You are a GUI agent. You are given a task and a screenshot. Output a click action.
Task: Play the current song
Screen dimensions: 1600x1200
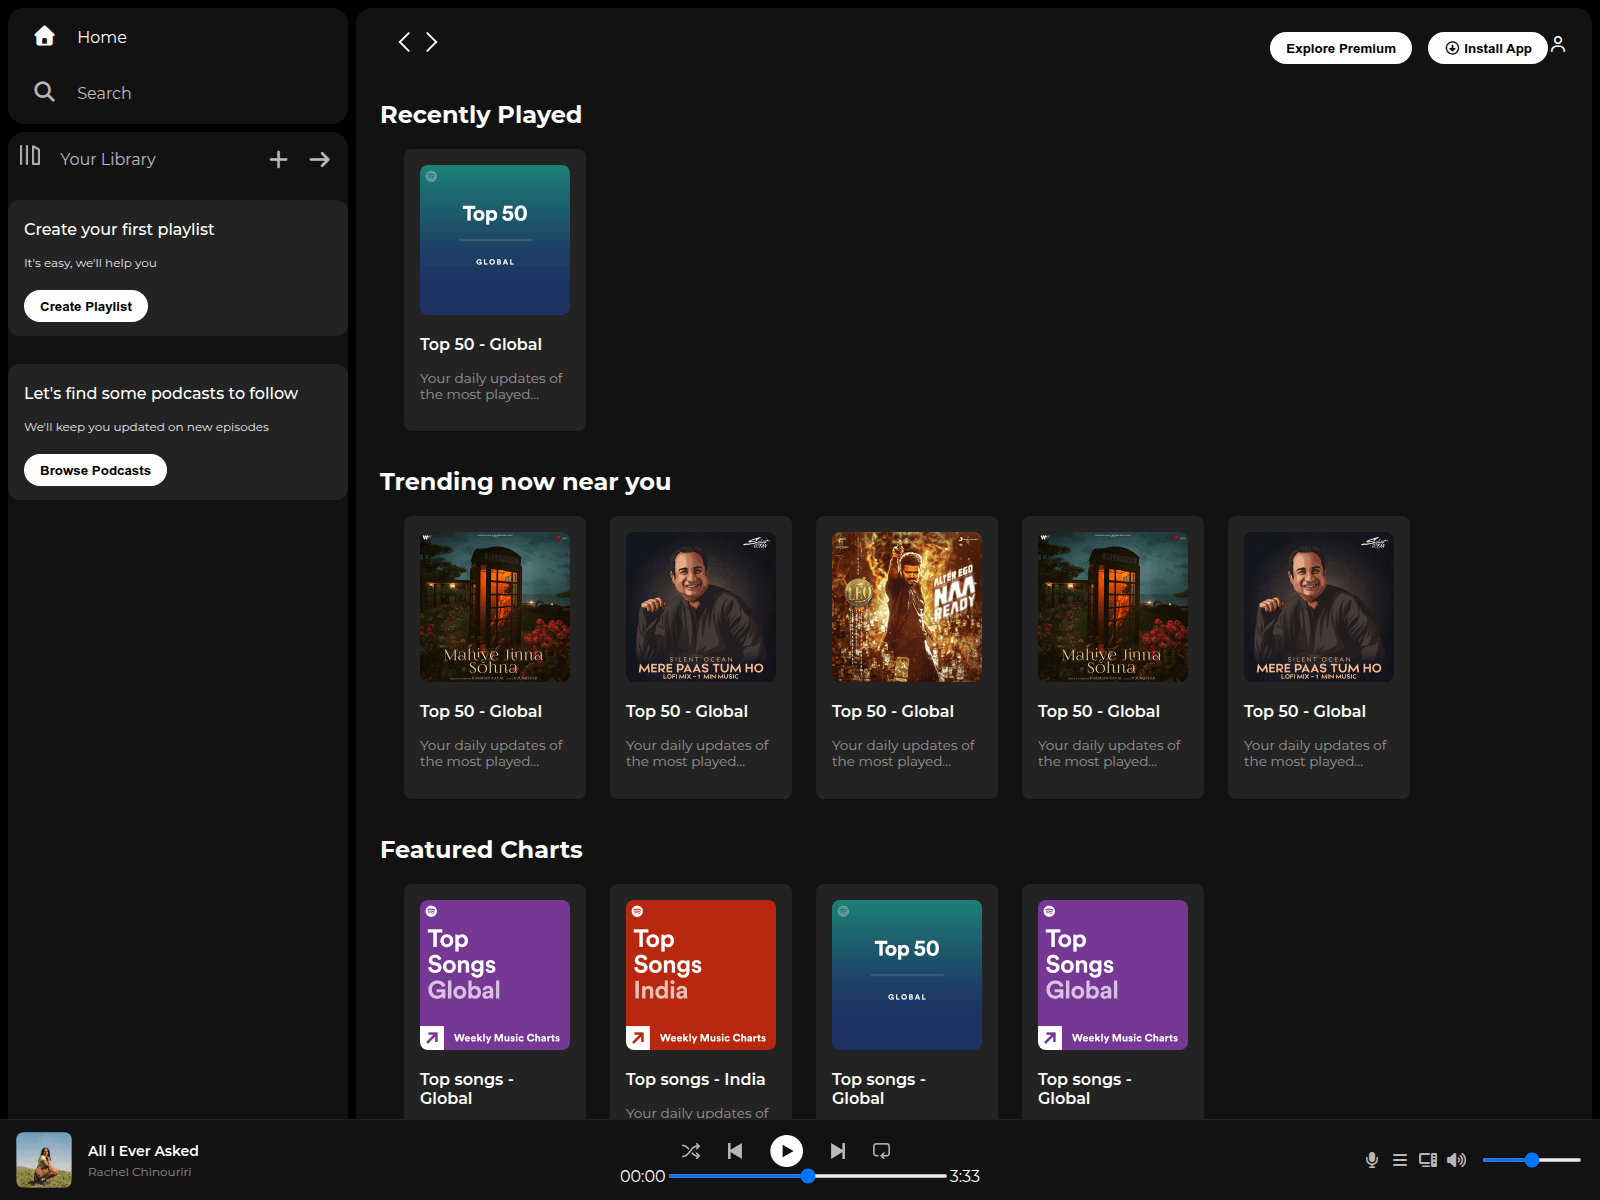pyautogui.click(x=786, y=1151)
